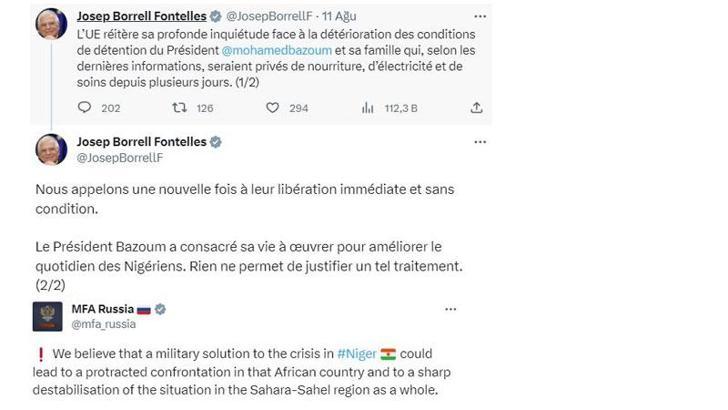The height and width of the screenshot is (410, 728).
Task: Open the @mfa_russia handle link
Action: (104, 324)
